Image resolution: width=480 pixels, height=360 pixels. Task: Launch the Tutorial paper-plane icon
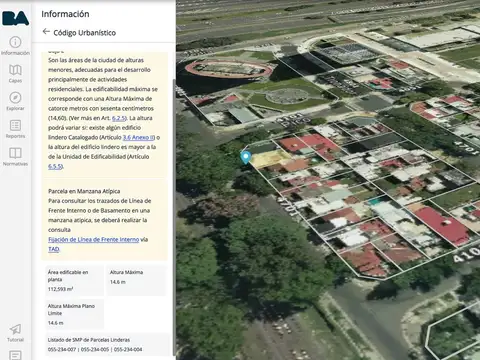(15, 333)
